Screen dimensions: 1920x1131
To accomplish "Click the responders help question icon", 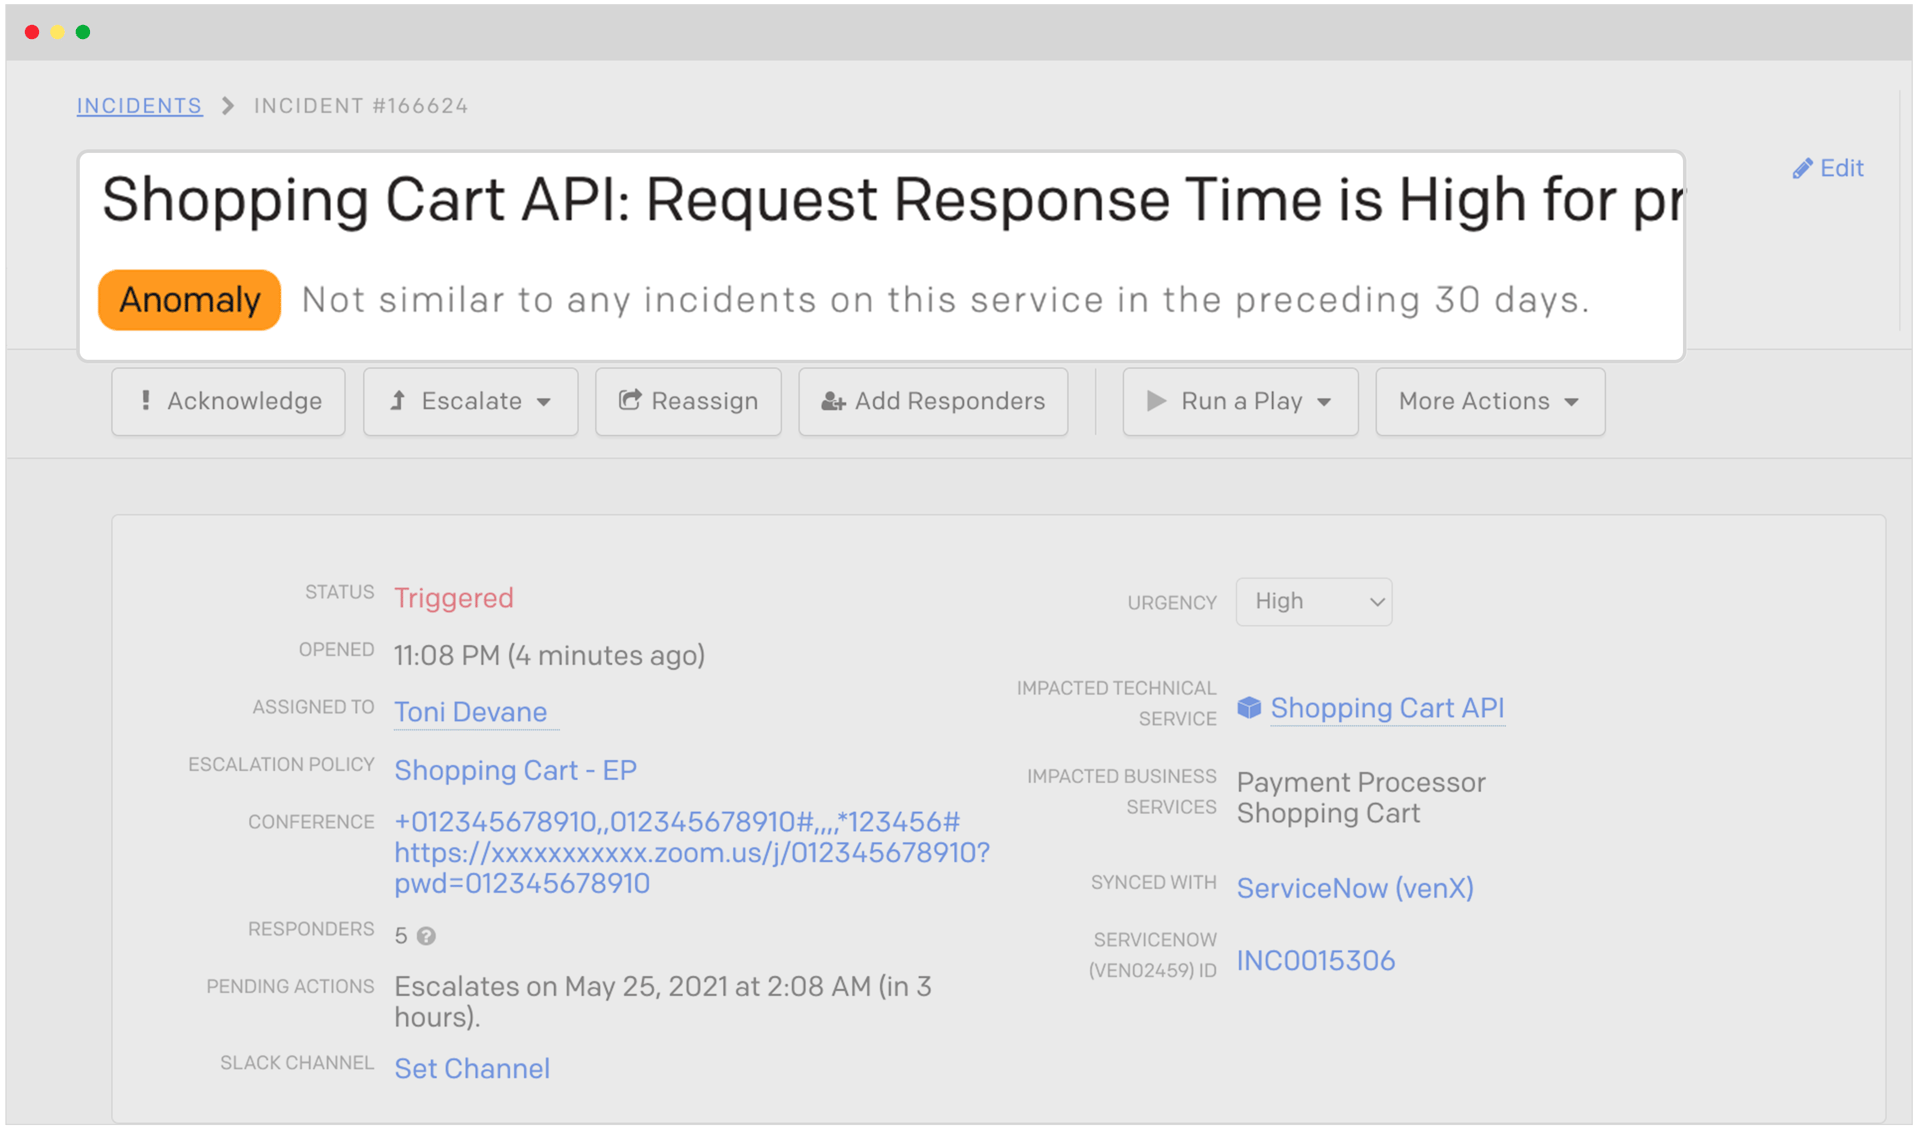I will (426, 936).
